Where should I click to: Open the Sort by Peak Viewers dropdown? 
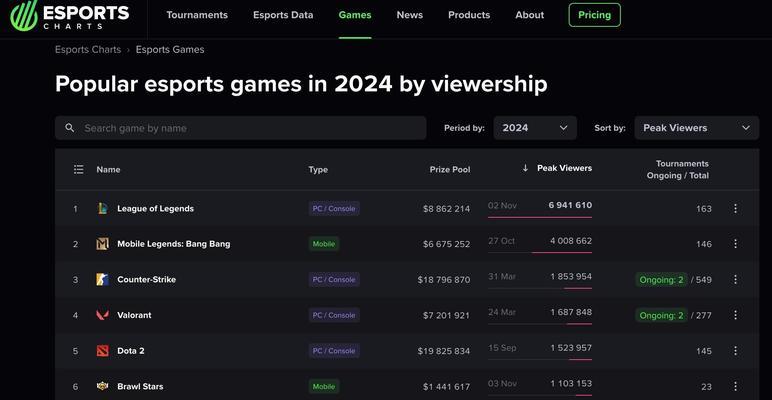point(697,128)
